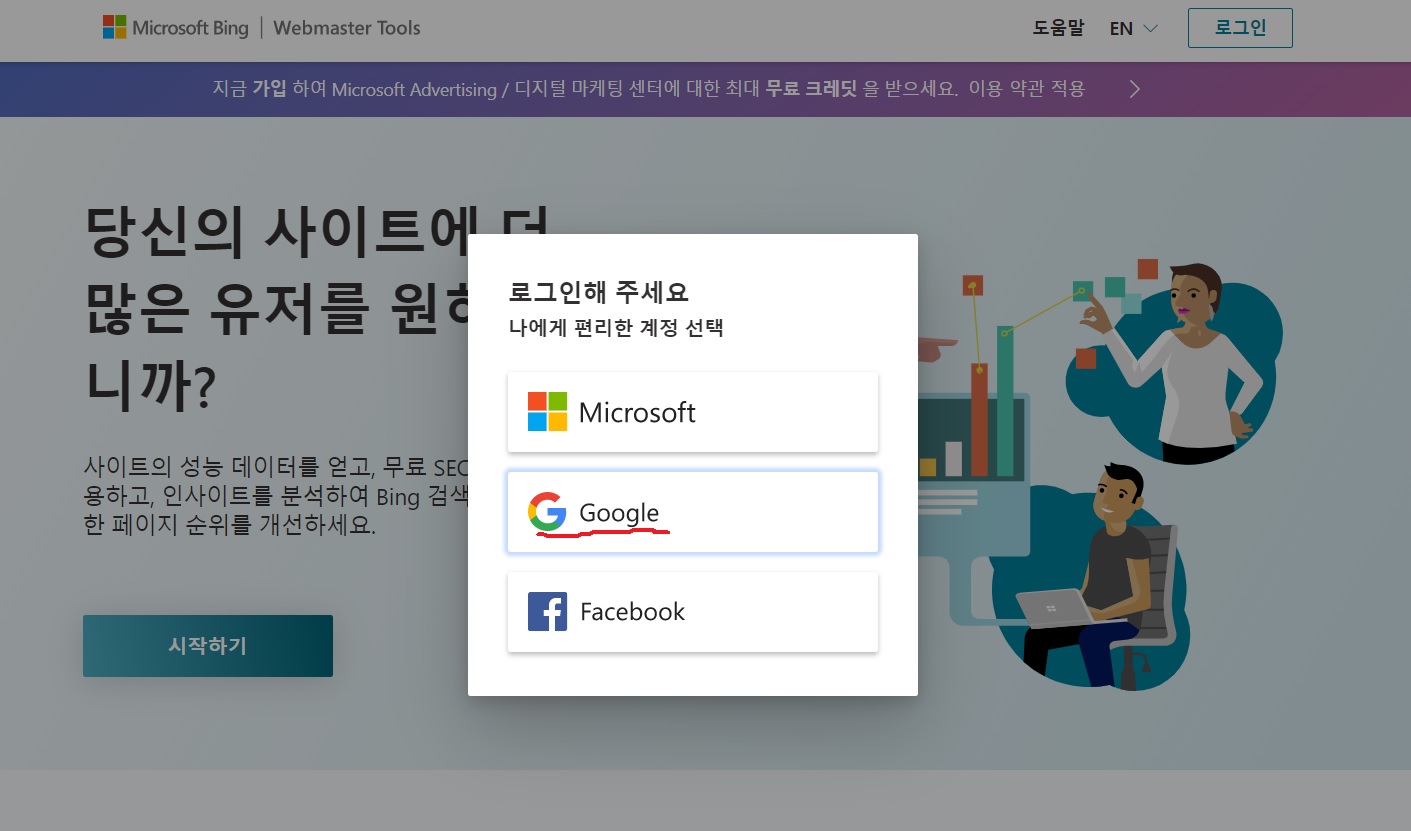The height and width of the screenshot is (831, 1411).
Task: Click the Webmaster Tools header title
Action: pyautogui.click(x=346, y=28)
